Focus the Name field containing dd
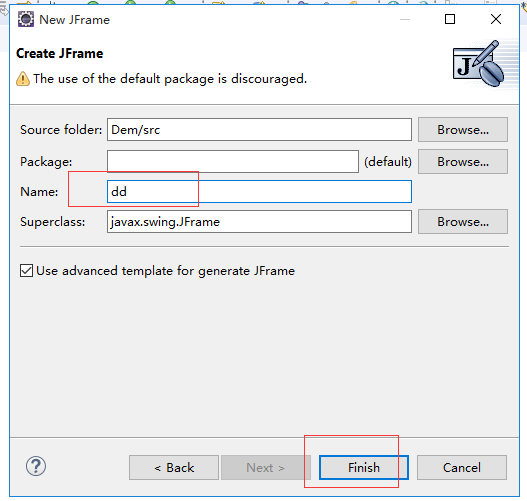The height and width of the screenshot is (501, 527). [x=259, y=192]
